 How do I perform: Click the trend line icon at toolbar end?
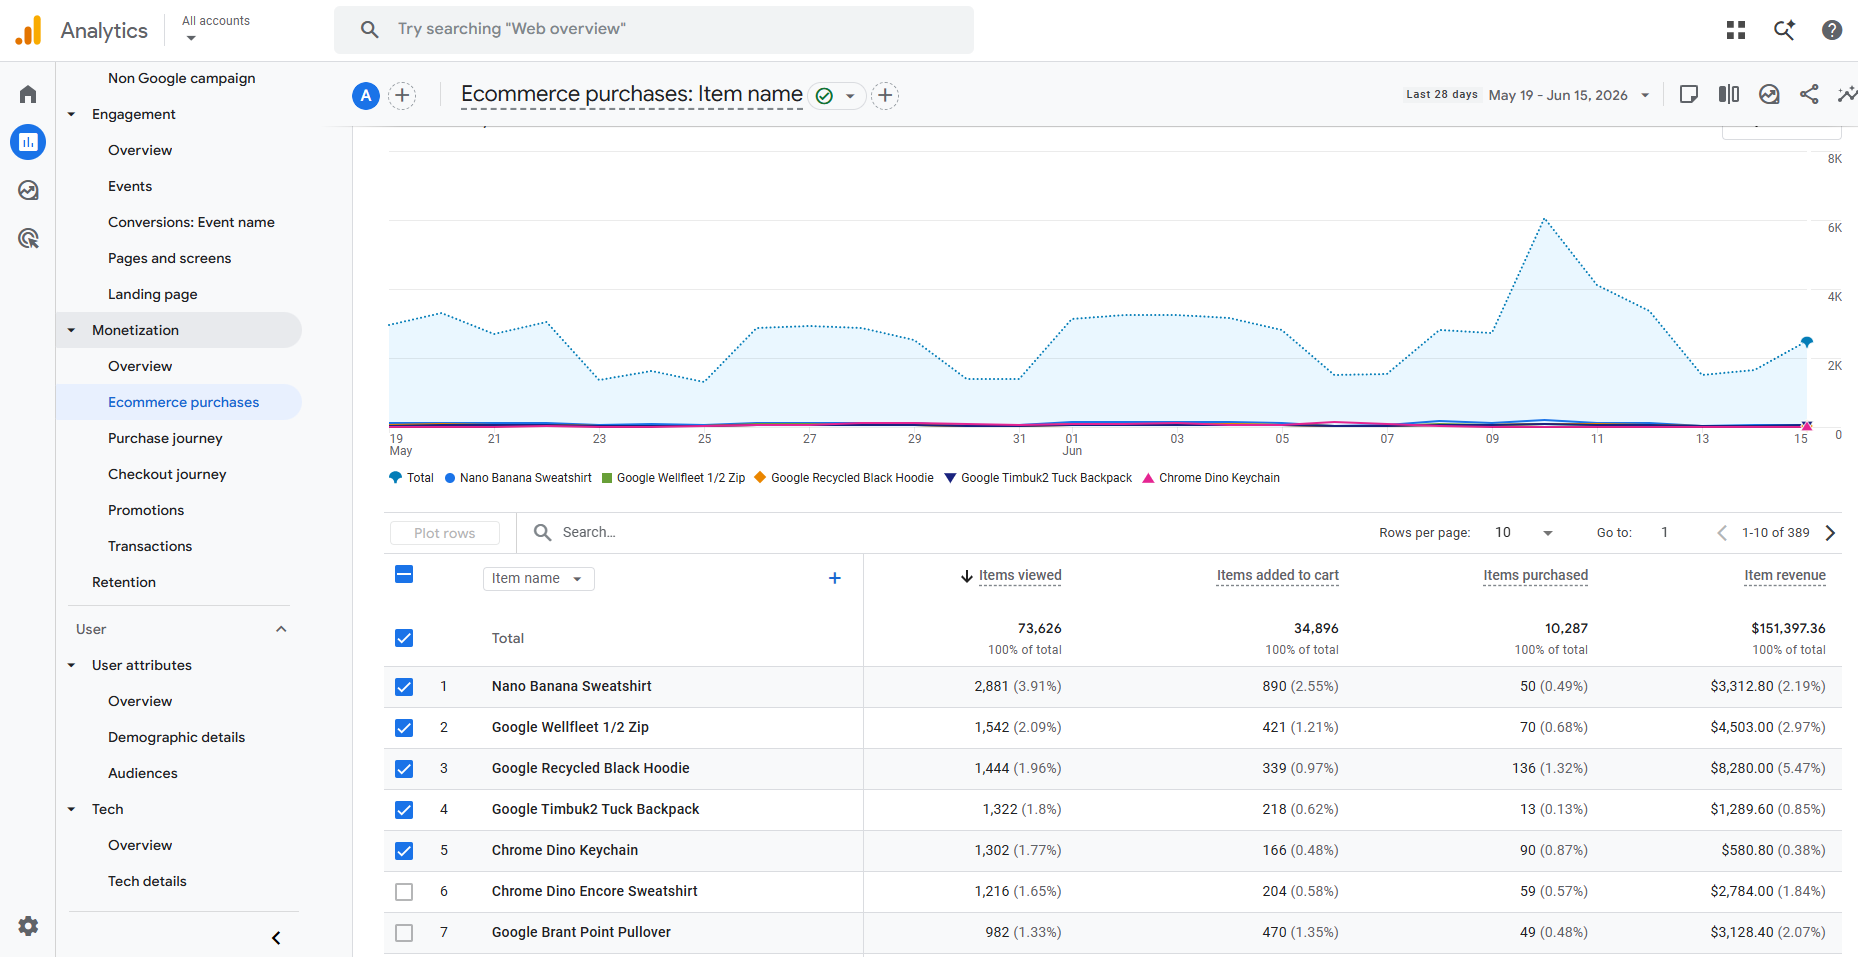click(x=1847, y=94)
